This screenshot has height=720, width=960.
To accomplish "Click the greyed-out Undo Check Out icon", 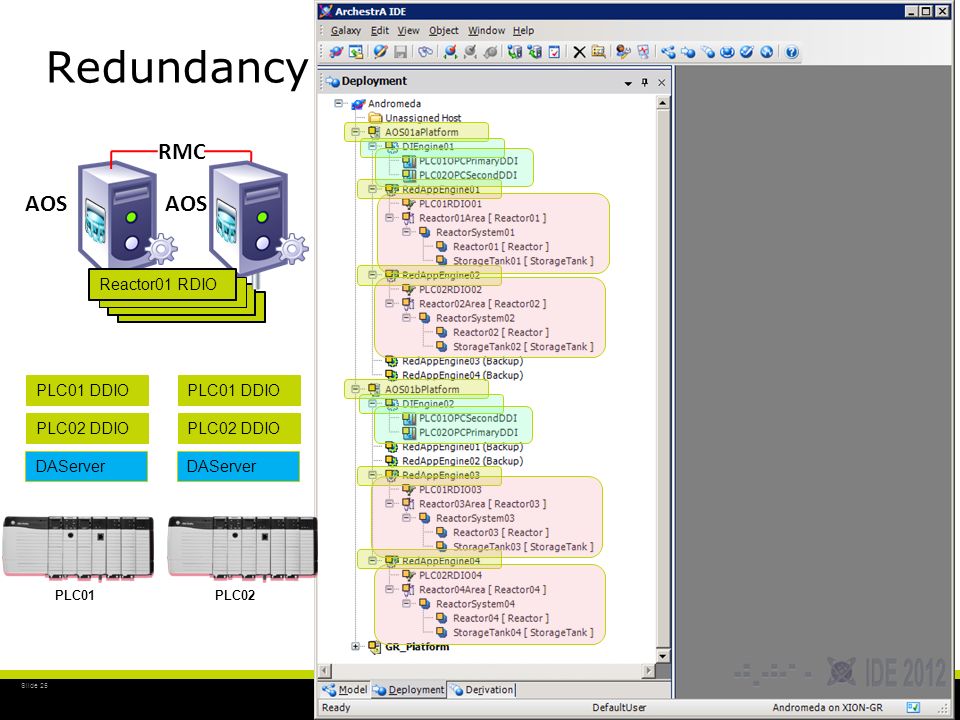I will click(490, 52).
